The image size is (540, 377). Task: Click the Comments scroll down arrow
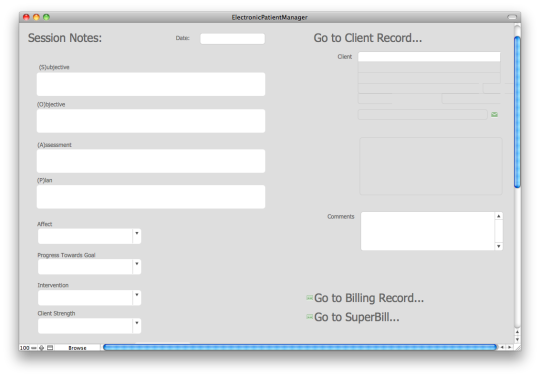[499, 246]
